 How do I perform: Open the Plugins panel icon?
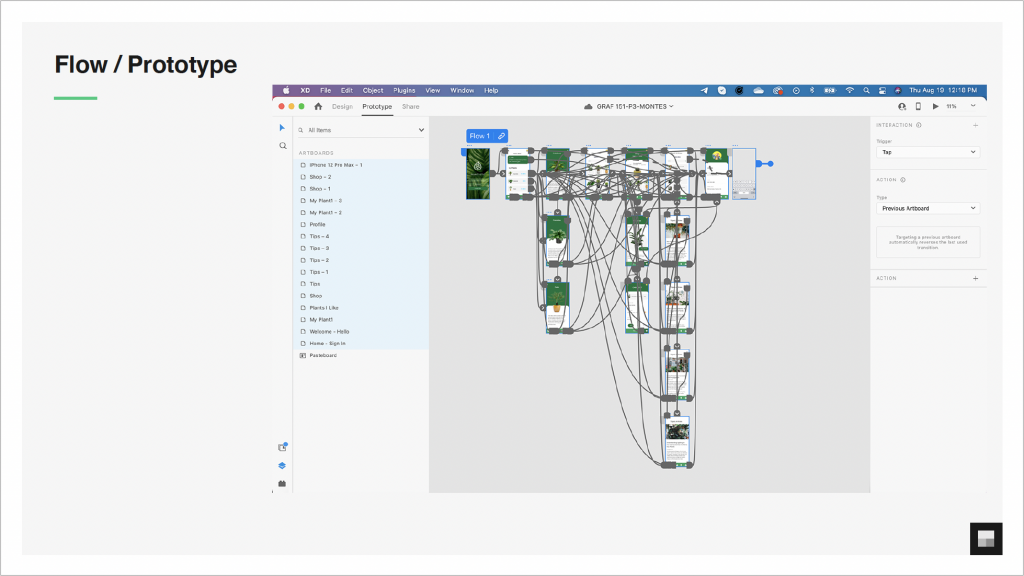(x=282, y=484)
